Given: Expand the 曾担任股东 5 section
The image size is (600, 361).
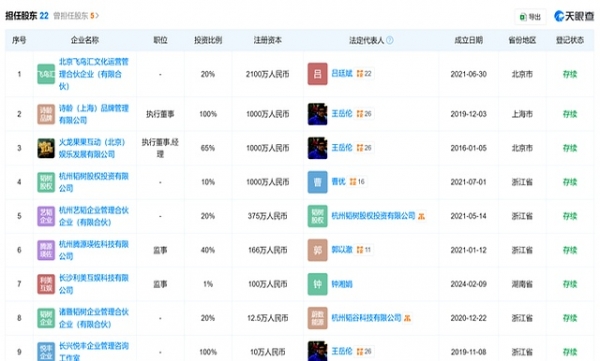Looking at the screenshot, I should [x=76, y=16].
